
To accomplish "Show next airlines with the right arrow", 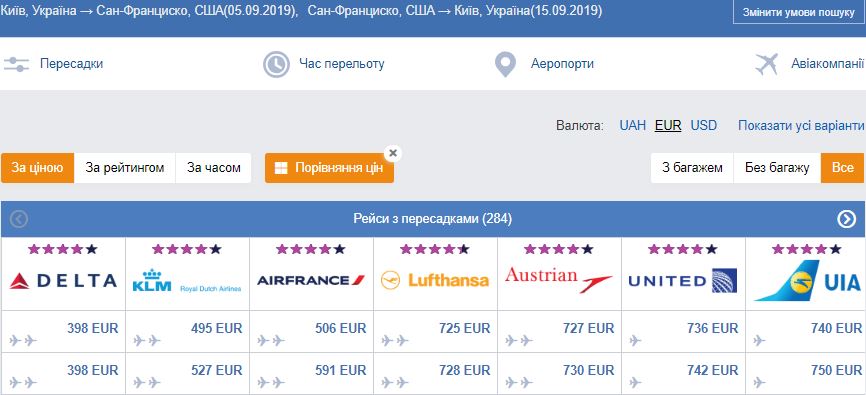I will coord(846,219).
